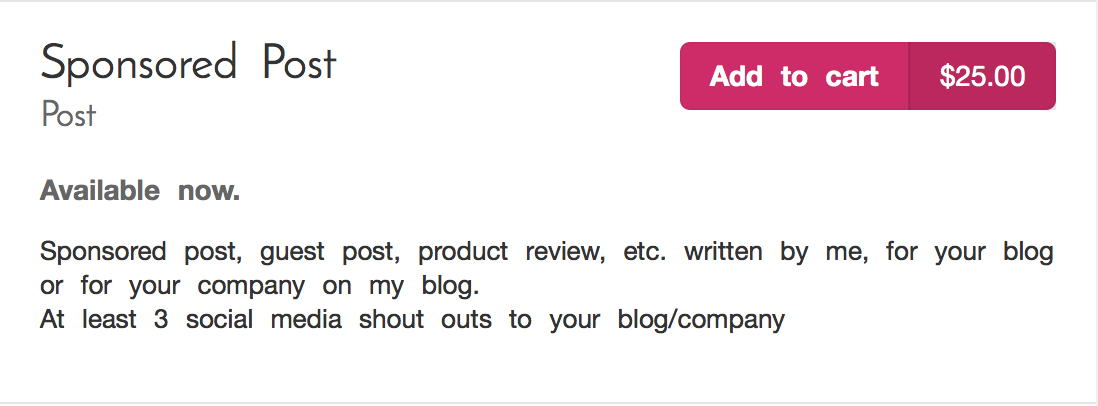This screenshot has height=406, width=1098.
Task: Click the phrase 'At least 3'
Action: pyautogui.click(x=104, y=319)
